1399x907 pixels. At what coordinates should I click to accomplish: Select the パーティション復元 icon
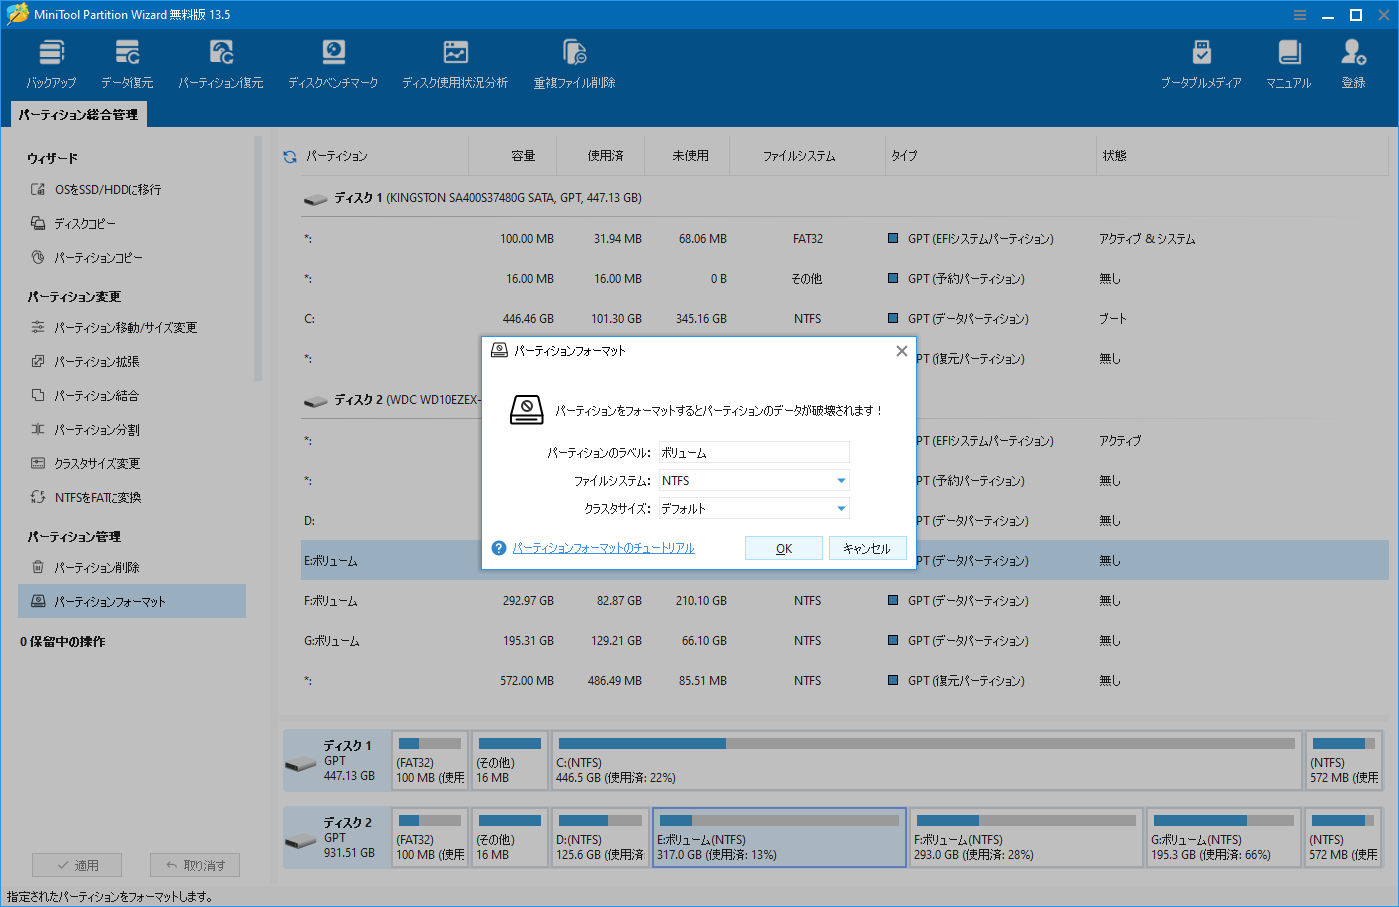tap(220, 60)
